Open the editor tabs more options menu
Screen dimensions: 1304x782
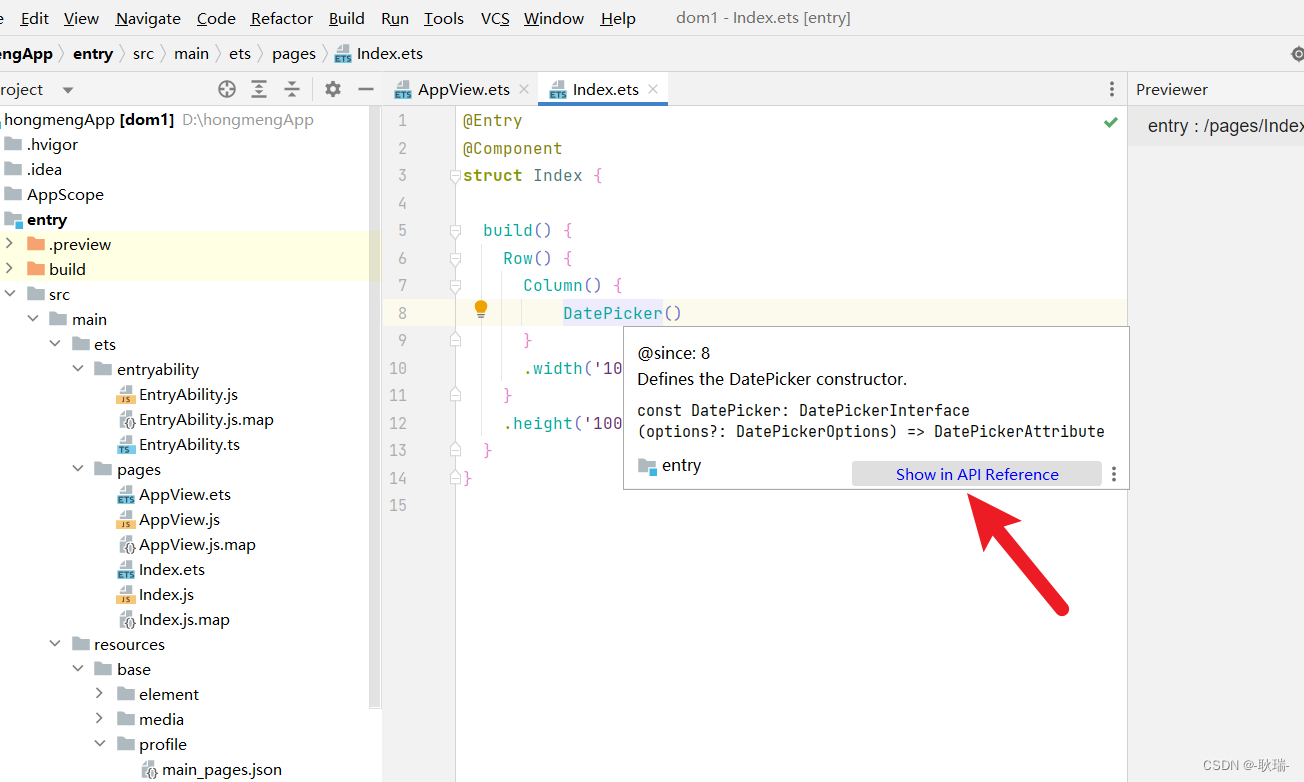(x=1112, y=89)
